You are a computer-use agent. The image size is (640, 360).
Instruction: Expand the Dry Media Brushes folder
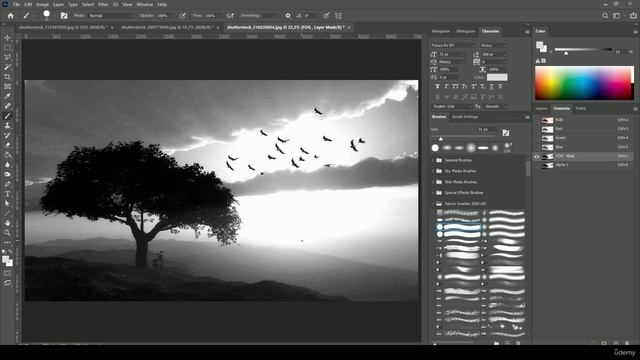(433, 171)
